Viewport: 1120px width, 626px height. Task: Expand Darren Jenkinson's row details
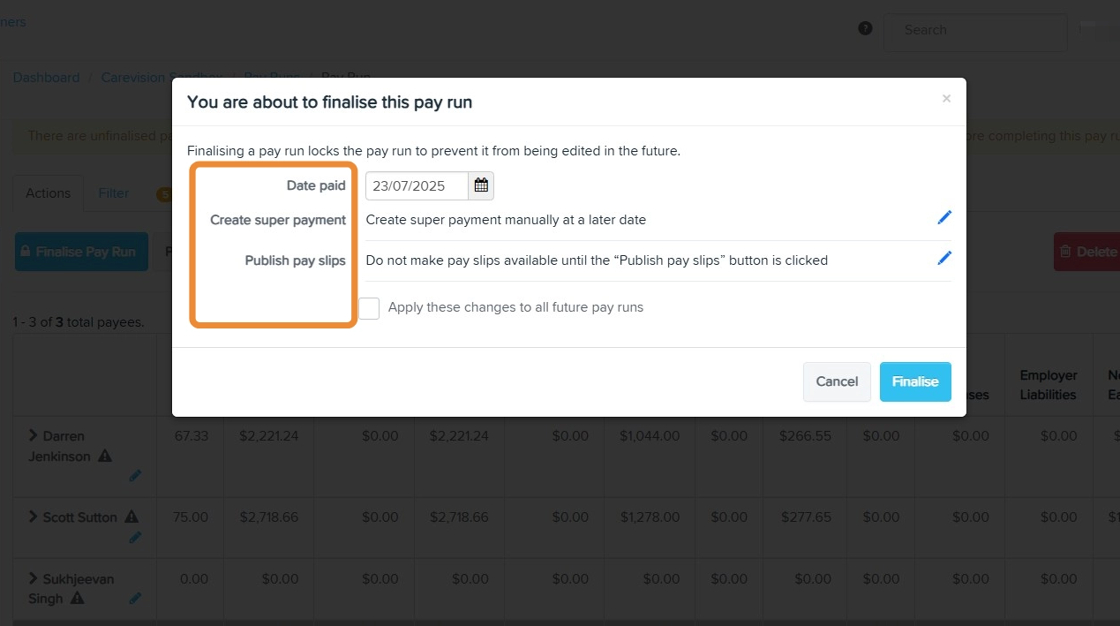(x=33, y=436)
